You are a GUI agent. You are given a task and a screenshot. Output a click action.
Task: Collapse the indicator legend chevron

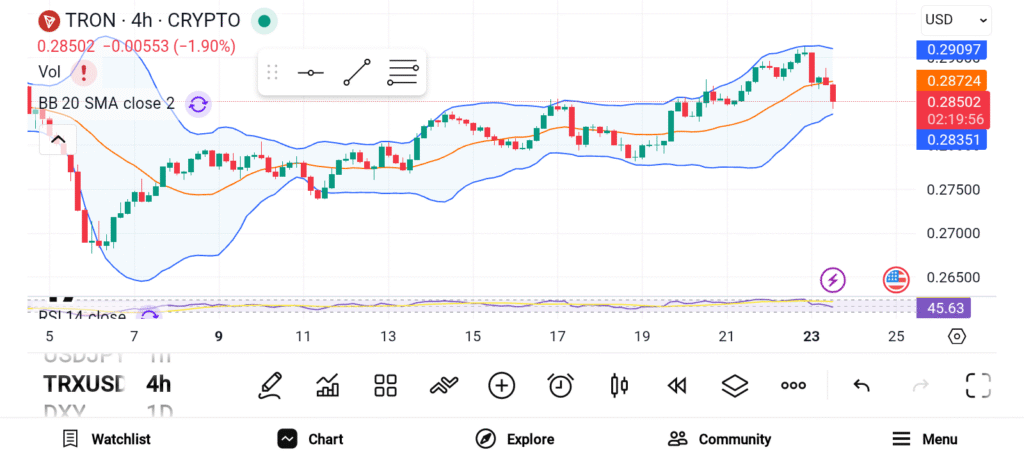pyautogui.click(x=57, y=140)
